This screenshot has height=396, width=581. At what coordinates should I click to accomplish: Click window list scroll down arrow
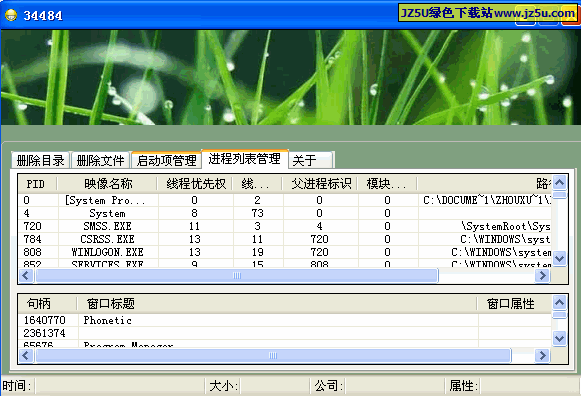[x=559, y=338]
